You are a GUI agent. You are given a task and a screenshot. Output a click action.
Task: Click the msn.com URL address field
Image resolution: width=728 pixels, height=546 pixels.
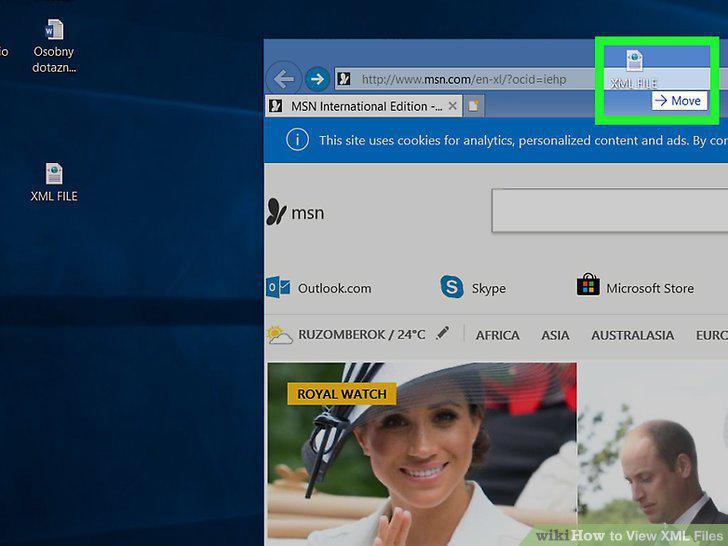(464, 79)
